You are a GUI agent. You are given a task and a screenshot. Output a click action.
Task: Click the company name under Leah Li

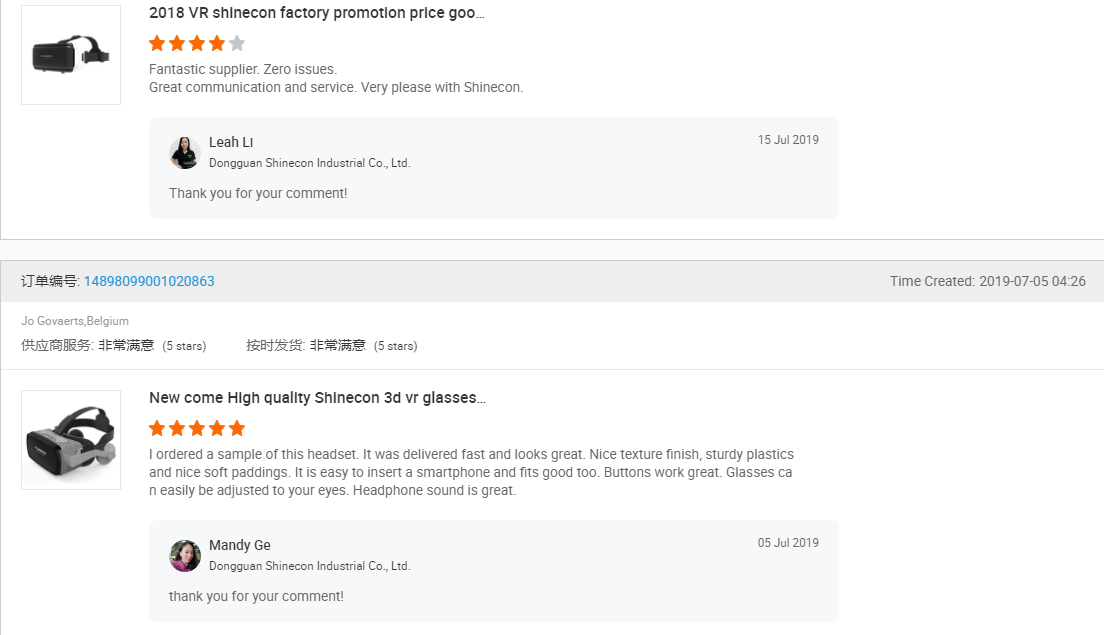point(309,163)
